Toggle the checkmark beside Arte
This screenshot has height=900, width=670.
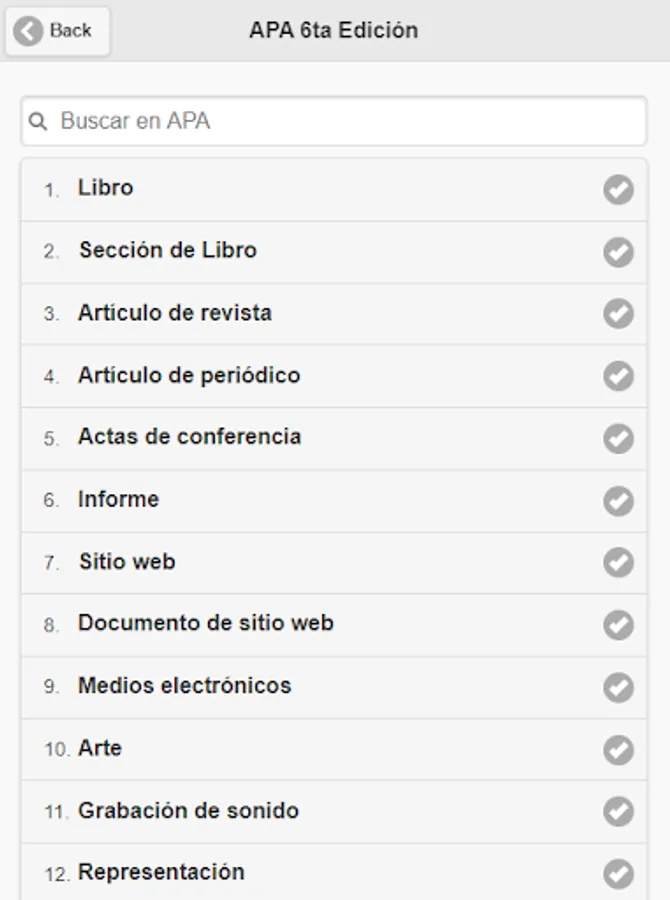pyautogui.click(x=618, y=749)
